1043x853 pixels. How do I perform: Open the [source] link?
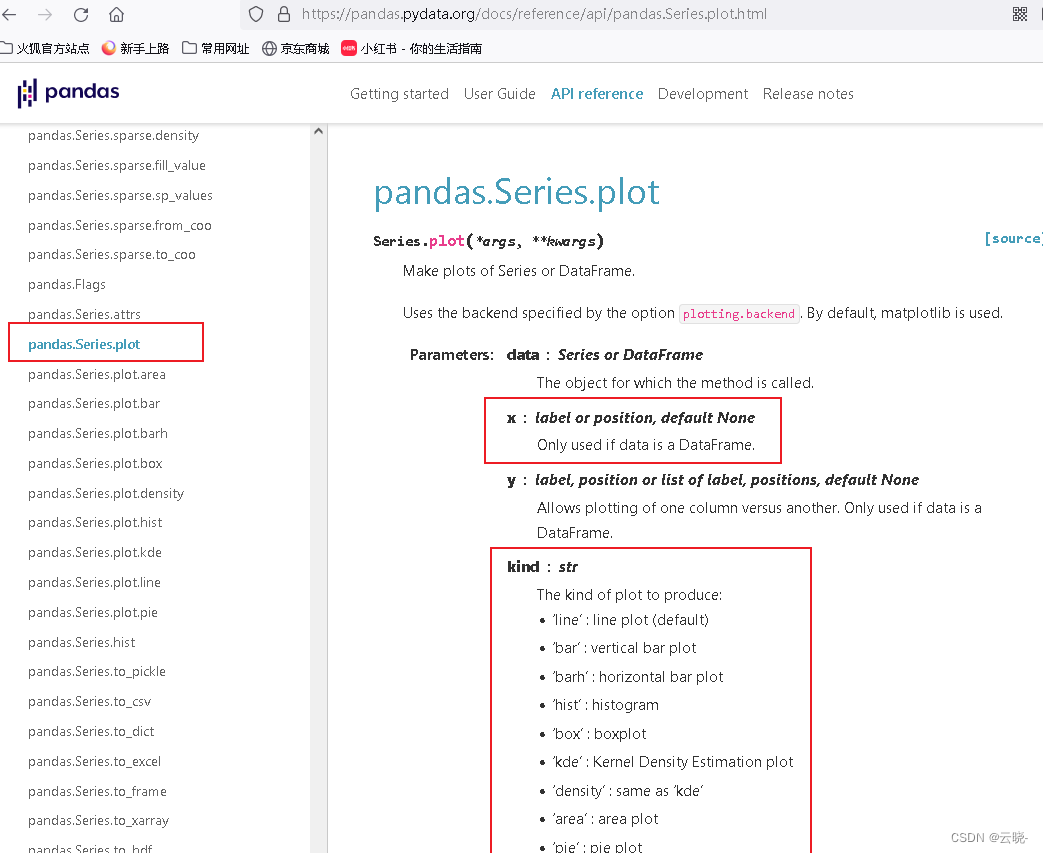point(1012,238)
